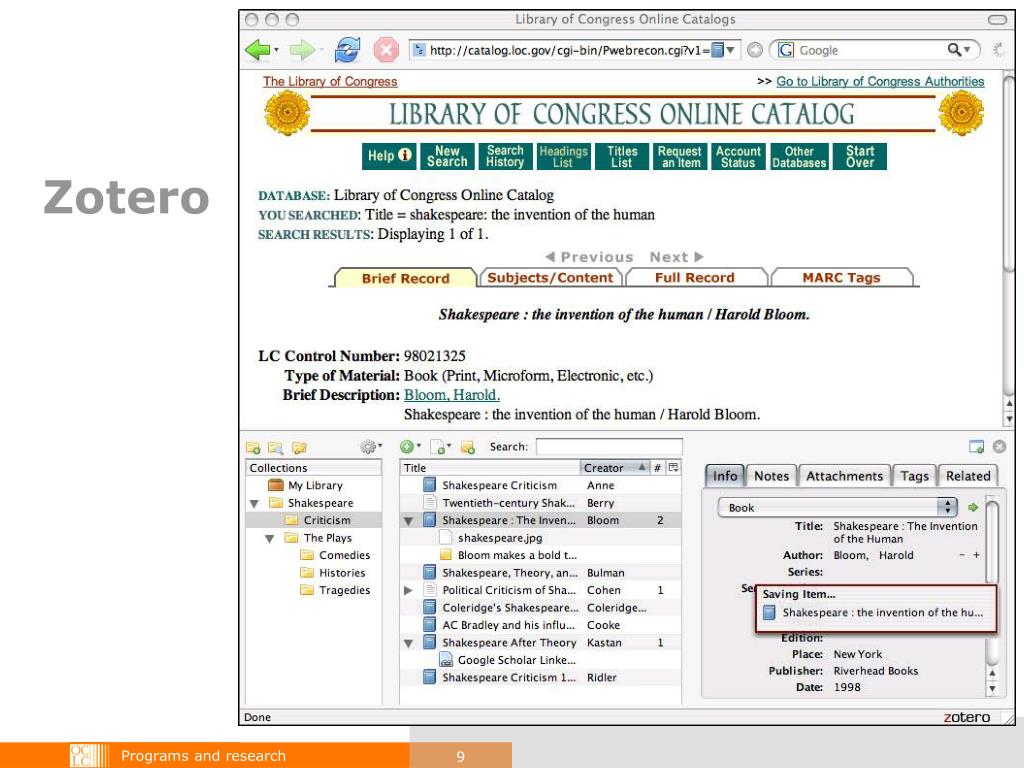
Task: Click the My Library icon
Action: coord(276,485)
